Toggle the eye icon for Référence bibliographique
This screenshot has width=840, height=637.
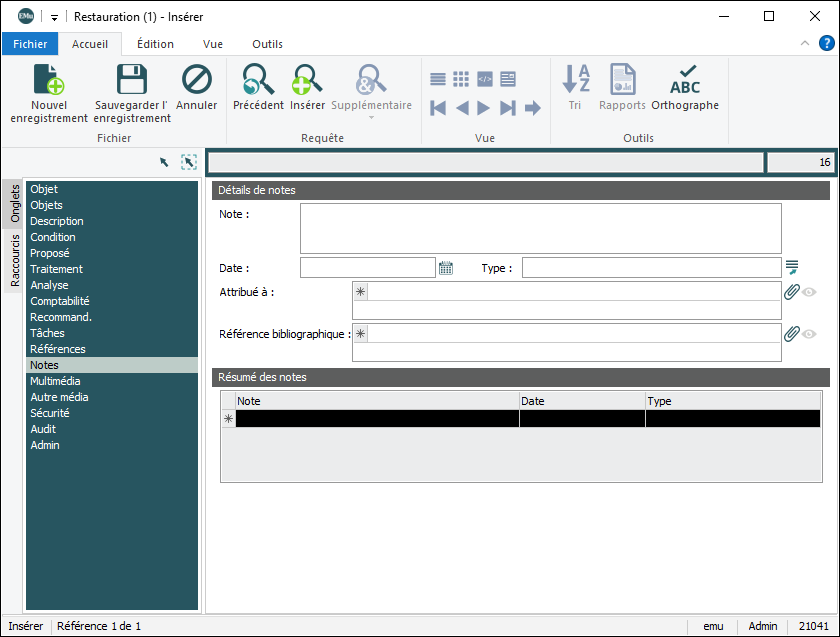(809, 334)
